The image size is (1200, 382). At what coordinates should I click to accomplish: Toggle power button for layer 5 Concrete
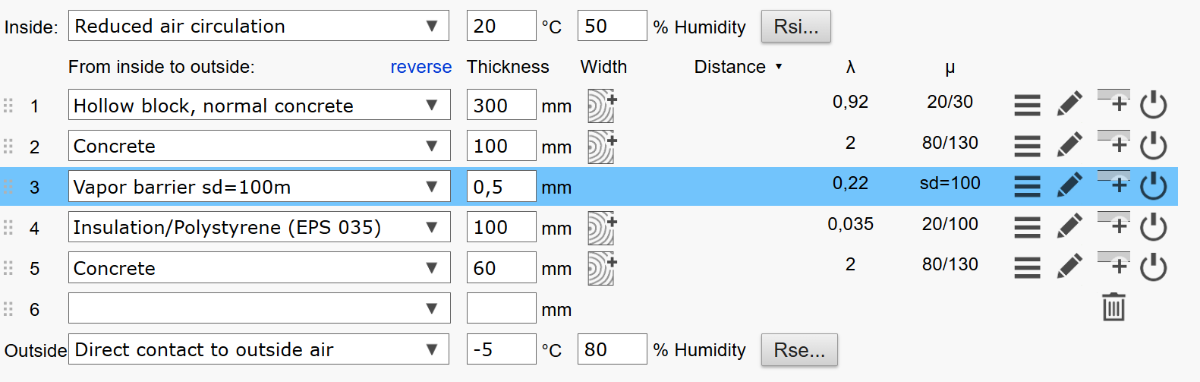pyautogui.click(x=1154, y=267)
